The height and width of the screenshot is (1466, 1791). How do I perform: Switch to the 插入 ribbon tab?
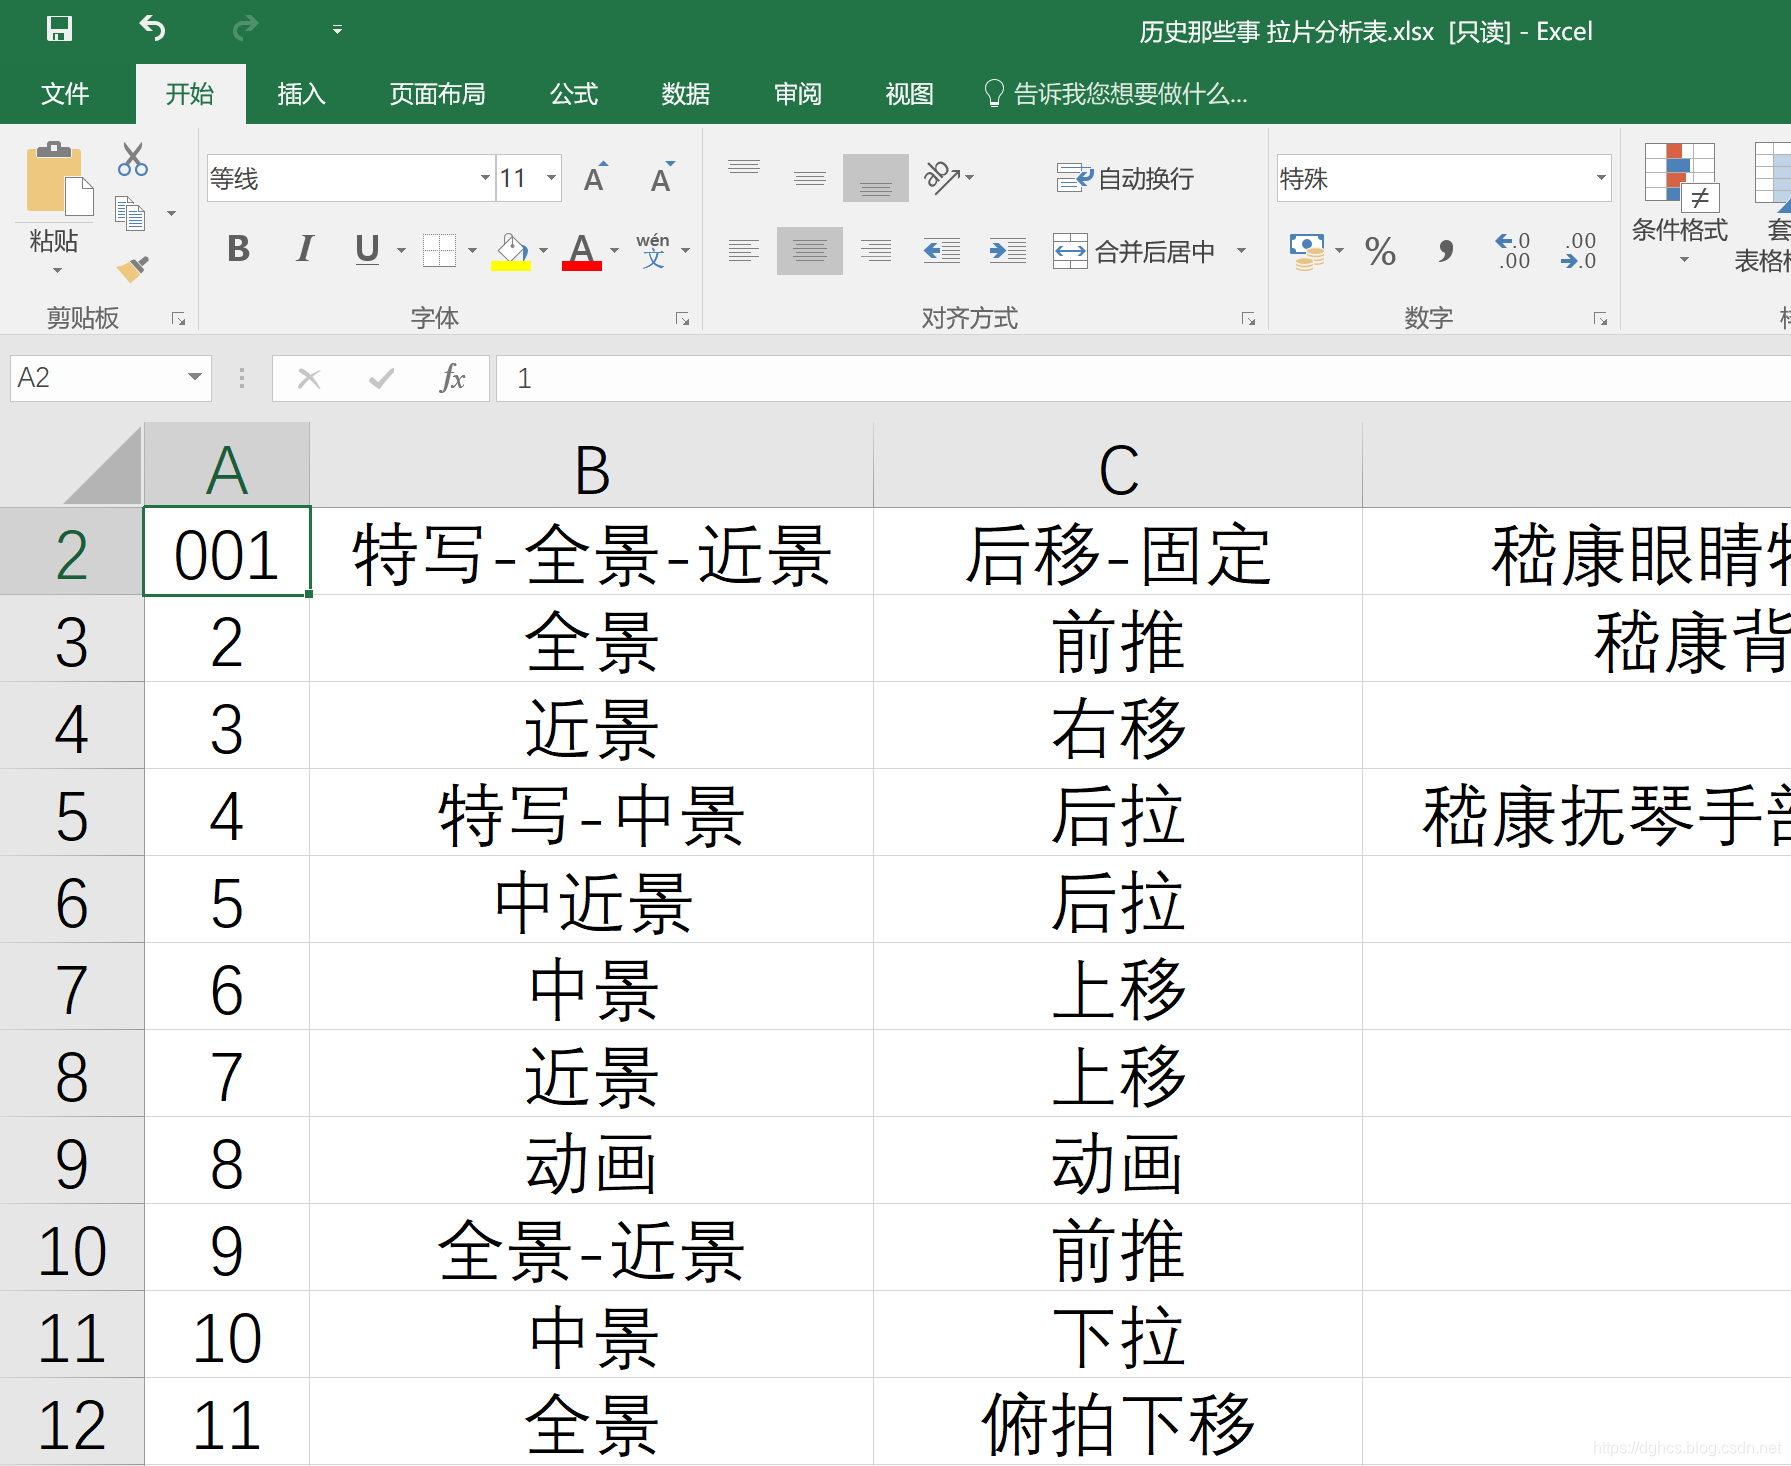point(301,94)
